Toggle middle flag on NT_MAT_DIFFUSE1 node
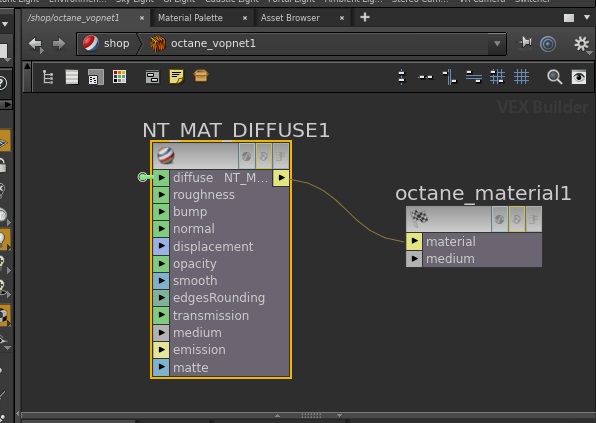Image resolution: width=596 pixels, height=423 pixels. (264, 156)
